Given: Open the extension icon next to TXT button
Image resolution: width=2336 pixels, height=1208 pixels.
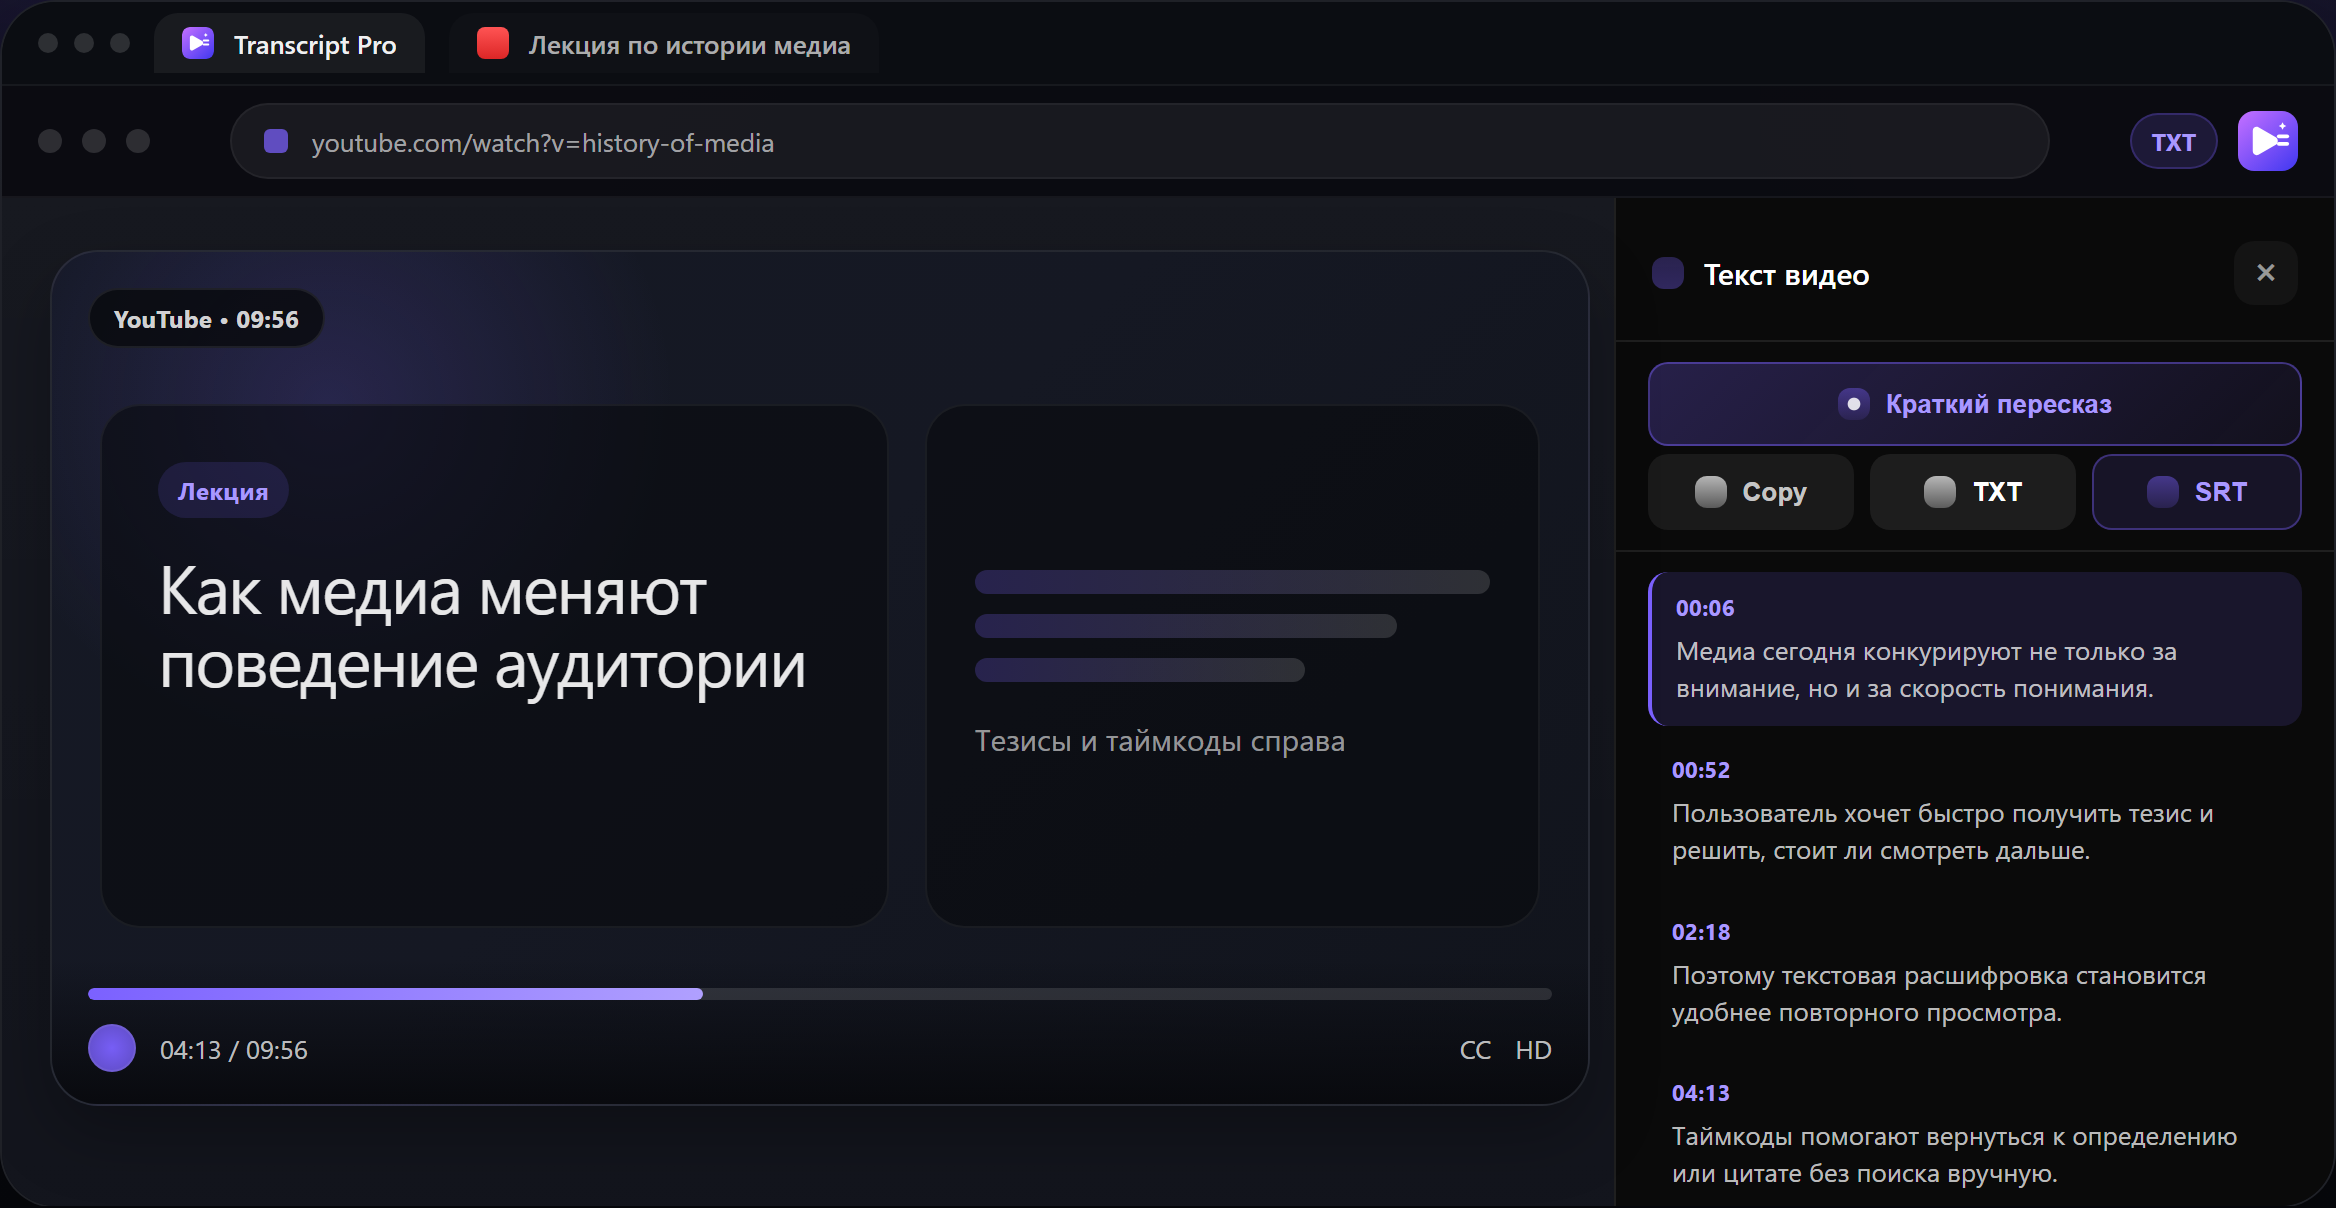Looking at the screenshot, I should pyautogui.click(x=2267, y=140).
